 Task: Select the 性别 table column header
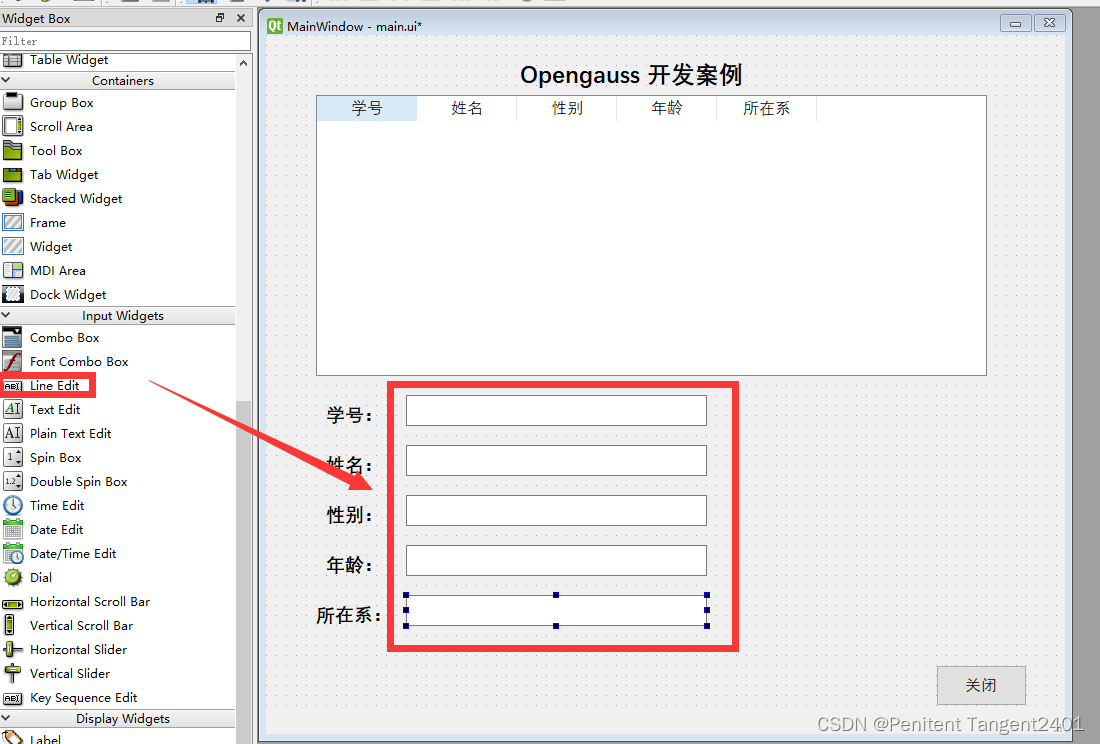point(567,108)
